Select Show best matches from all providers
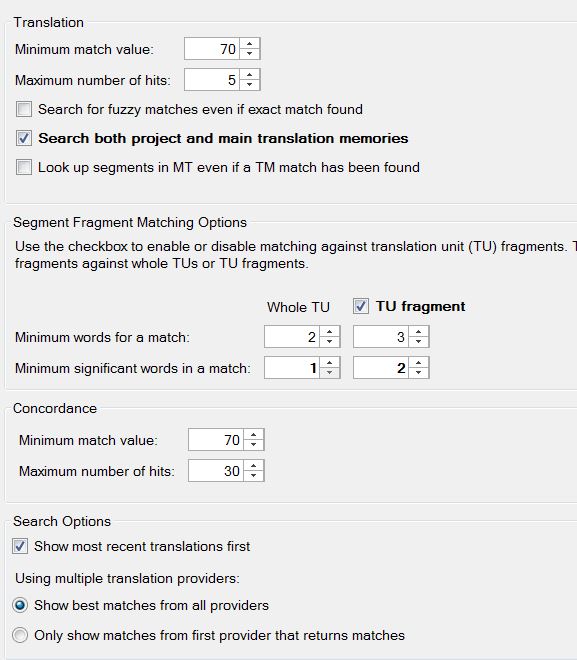The width and height of the screenshot is (577, 660). pos(20,605)
